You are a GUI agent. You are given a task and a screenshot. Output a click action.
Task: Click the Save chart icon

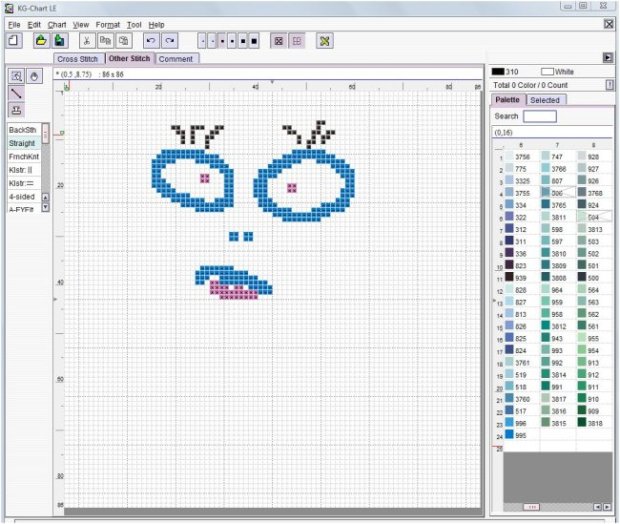(x=59, y=41)
